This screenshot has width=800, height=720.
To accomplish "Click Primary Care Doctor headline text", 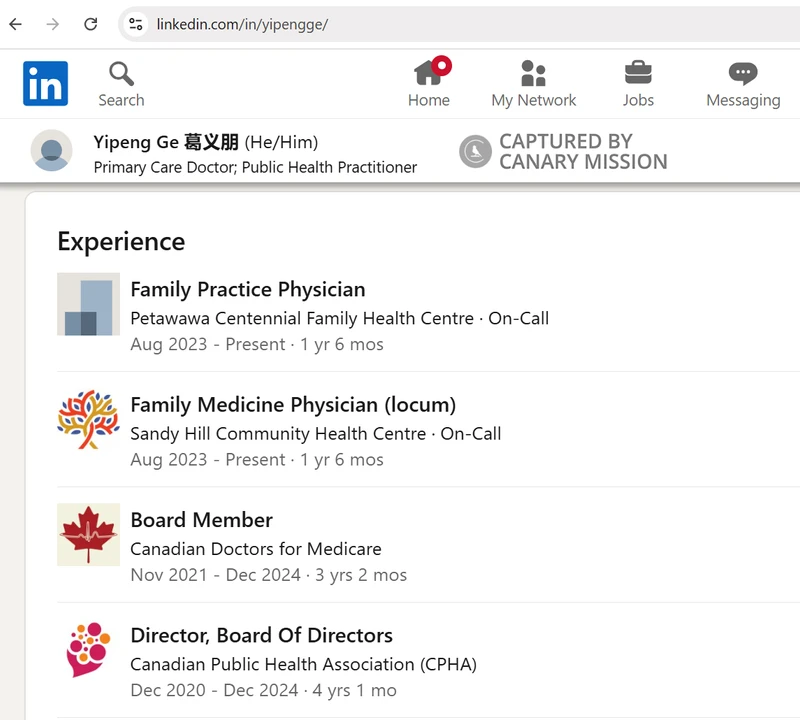I will click(x=255, y=167).
